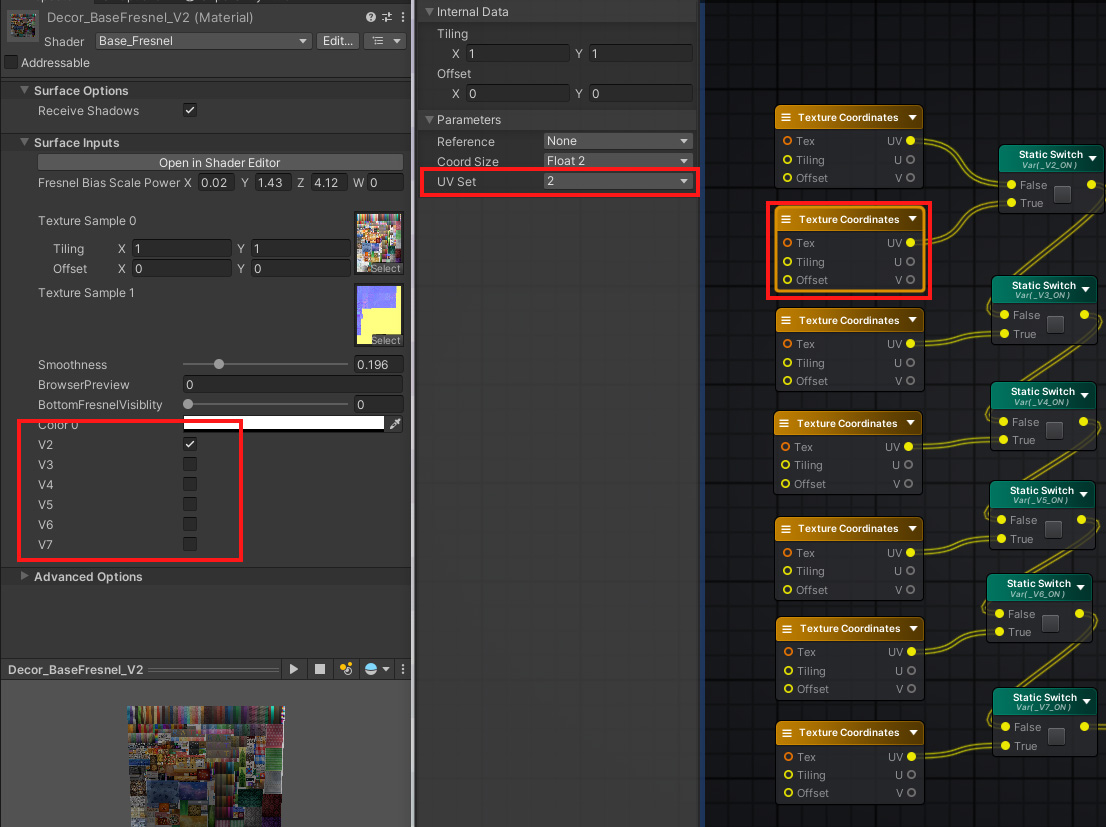Click Offset input port of fourth Texture Coordinates node

pos(785,483)
